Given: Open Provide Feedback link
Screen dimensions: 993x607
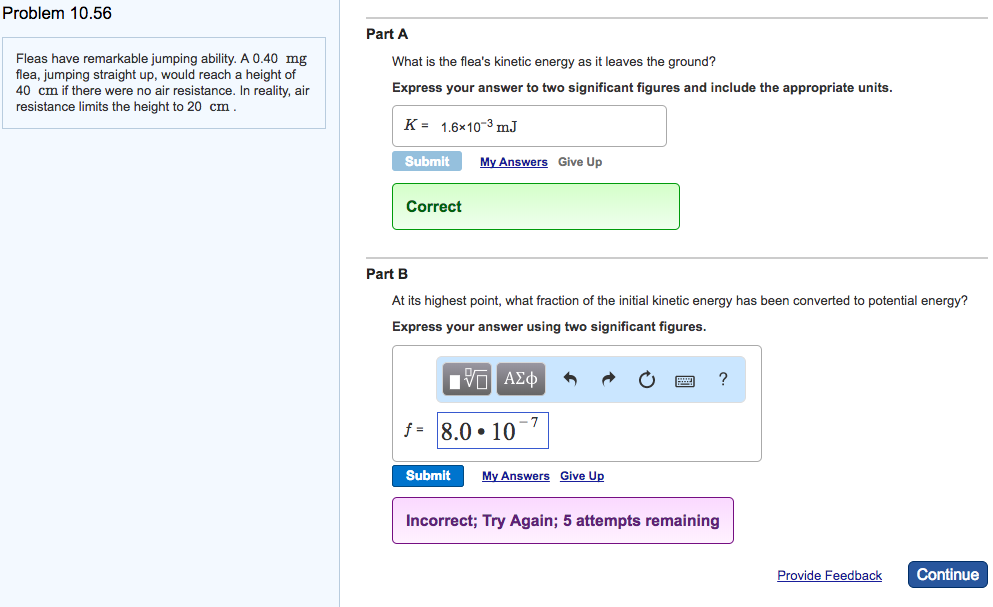Looking at the screenshot, I should 829,575.
